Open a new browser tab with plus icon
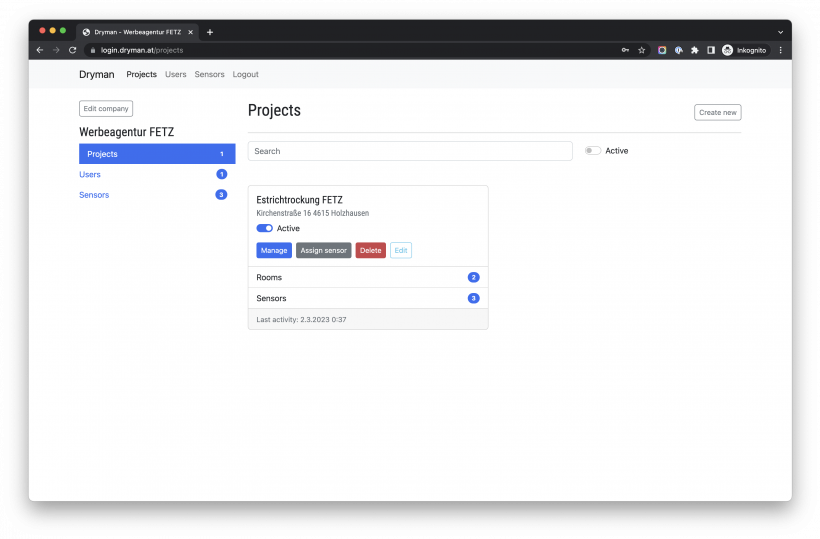This screenshot has width=820, height=539. pos(210,32)
